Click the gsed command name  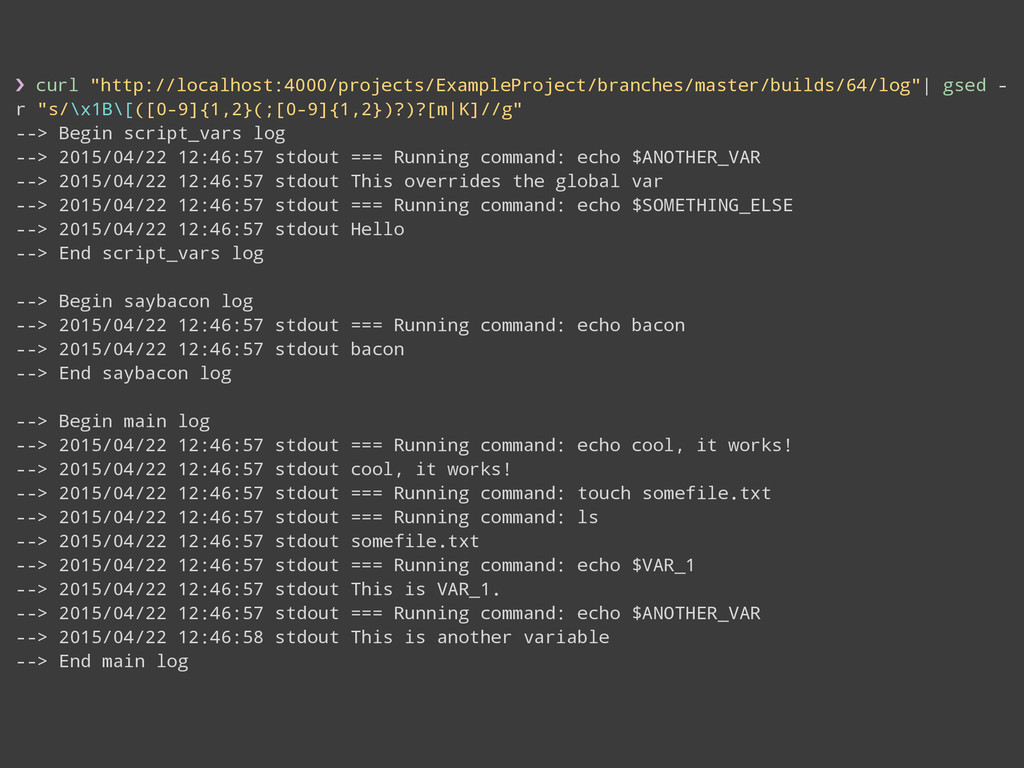coord(964,85)
